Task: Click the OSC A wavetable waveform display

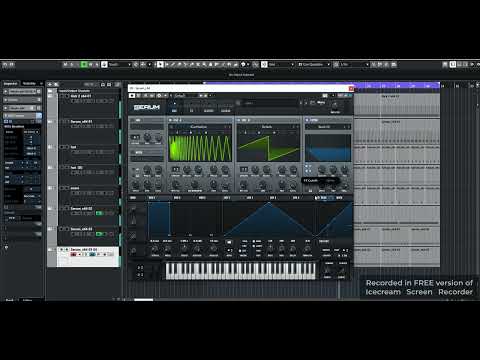Action: tap(200, 148)
